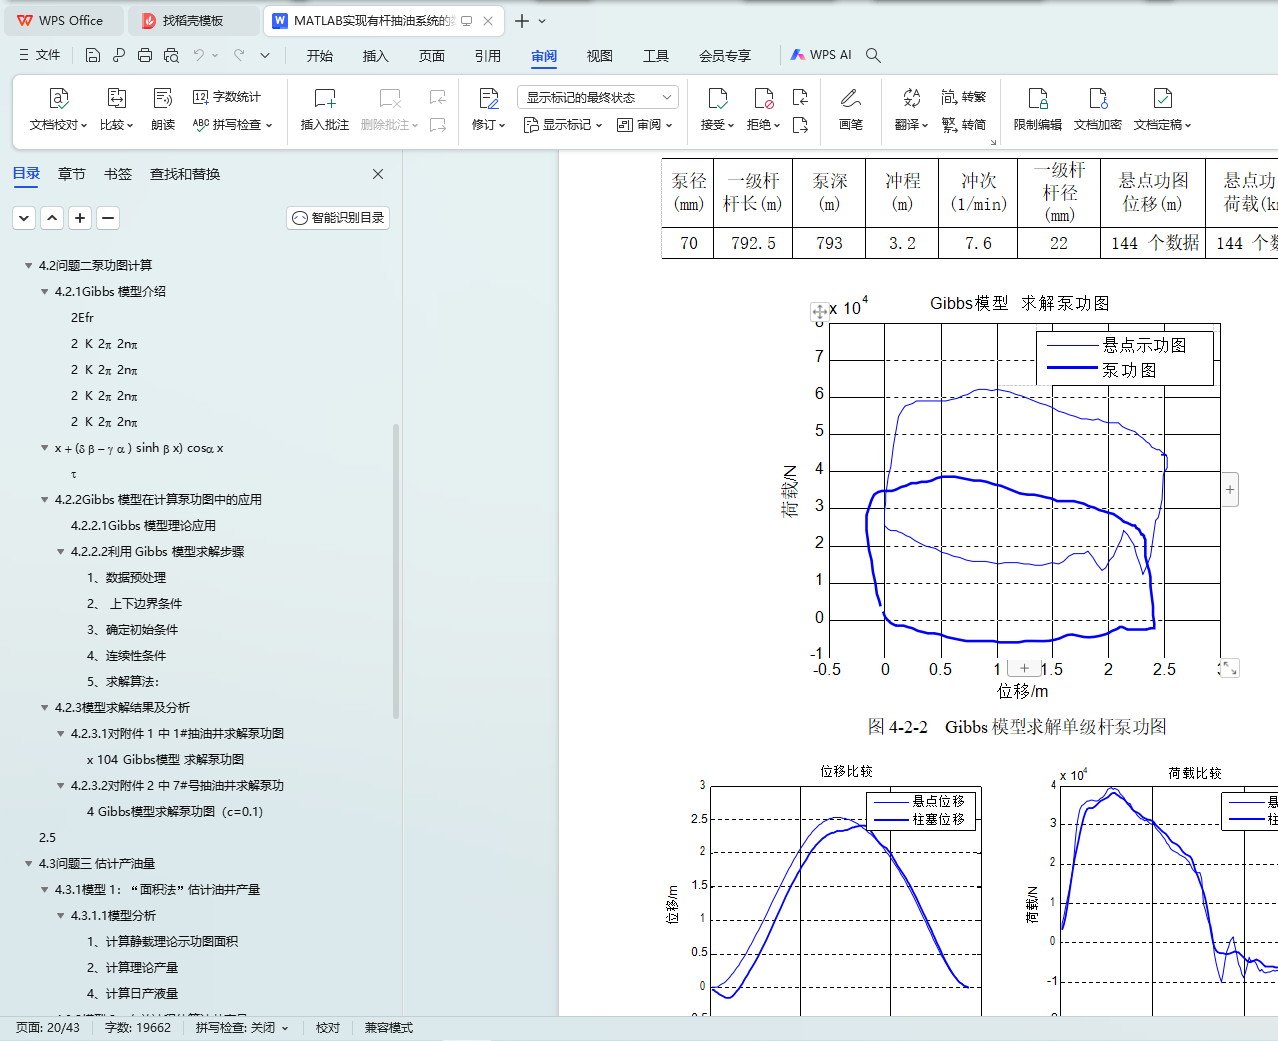Click the outline promote up-arrow button
The height and width of the screenshot is (1041, 1278).
(52, 217)
